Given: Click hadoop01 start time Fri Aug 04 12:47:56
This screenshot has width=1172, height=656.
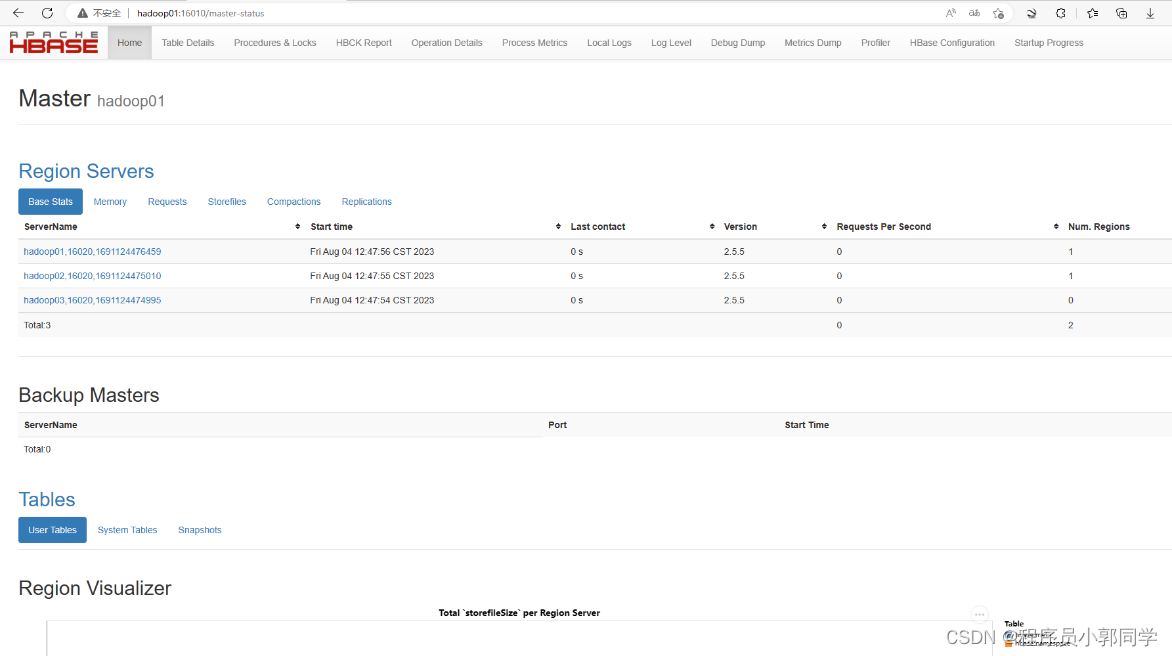Looking at the screenshot, I should 372,252.
